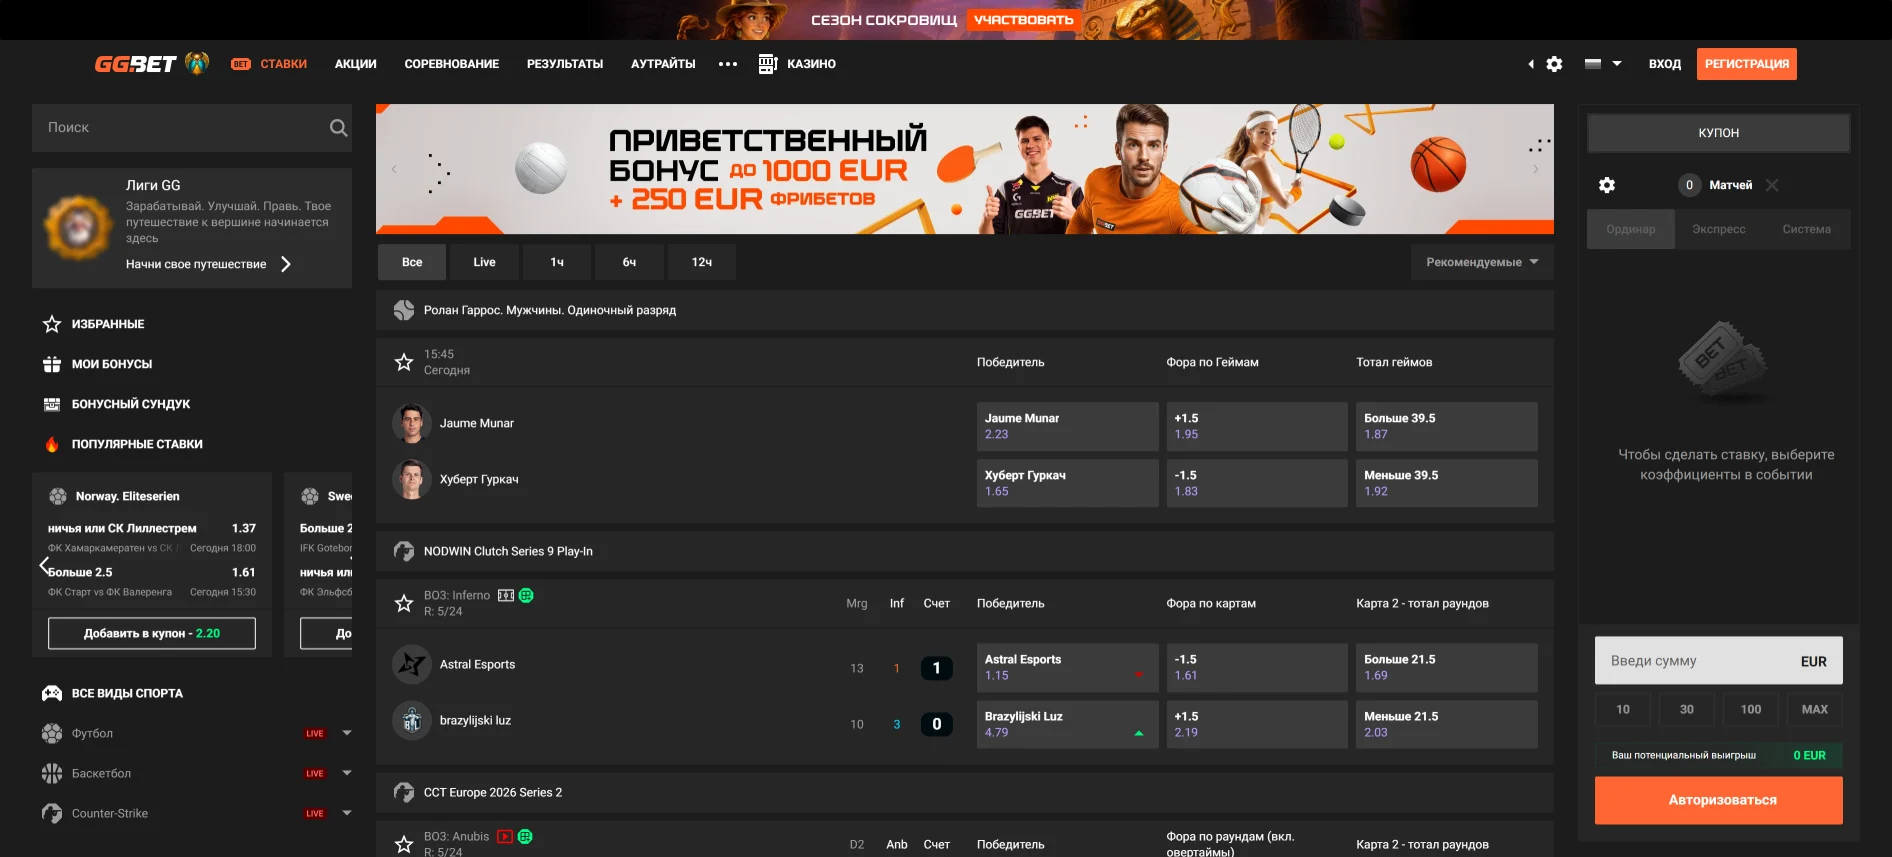
Task: Click the Авторизоваться button
Action: coord(1719,800)
